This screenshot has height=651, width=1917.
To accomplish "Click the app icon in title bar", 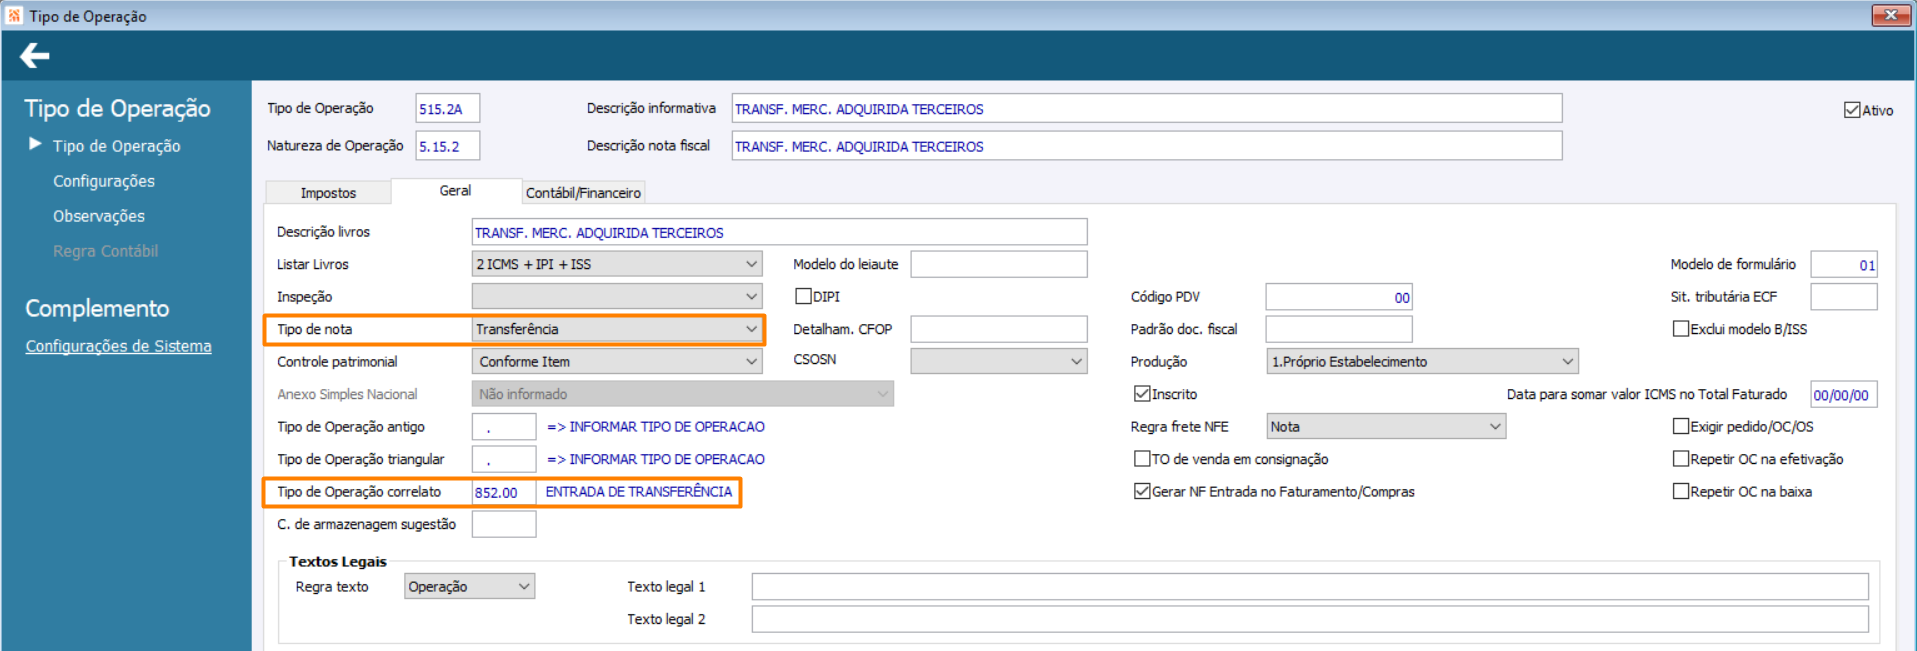I will [14, 15].
